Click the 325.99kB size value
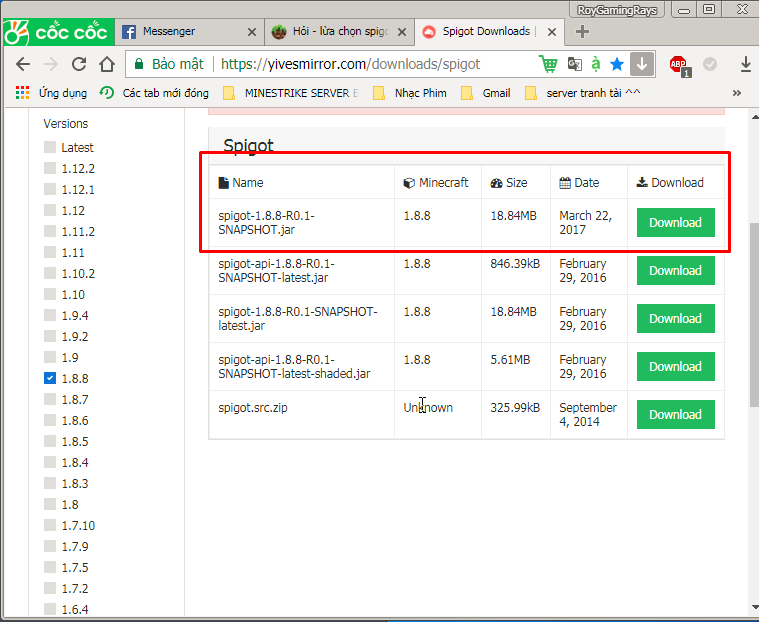 [x=515, y=408]
